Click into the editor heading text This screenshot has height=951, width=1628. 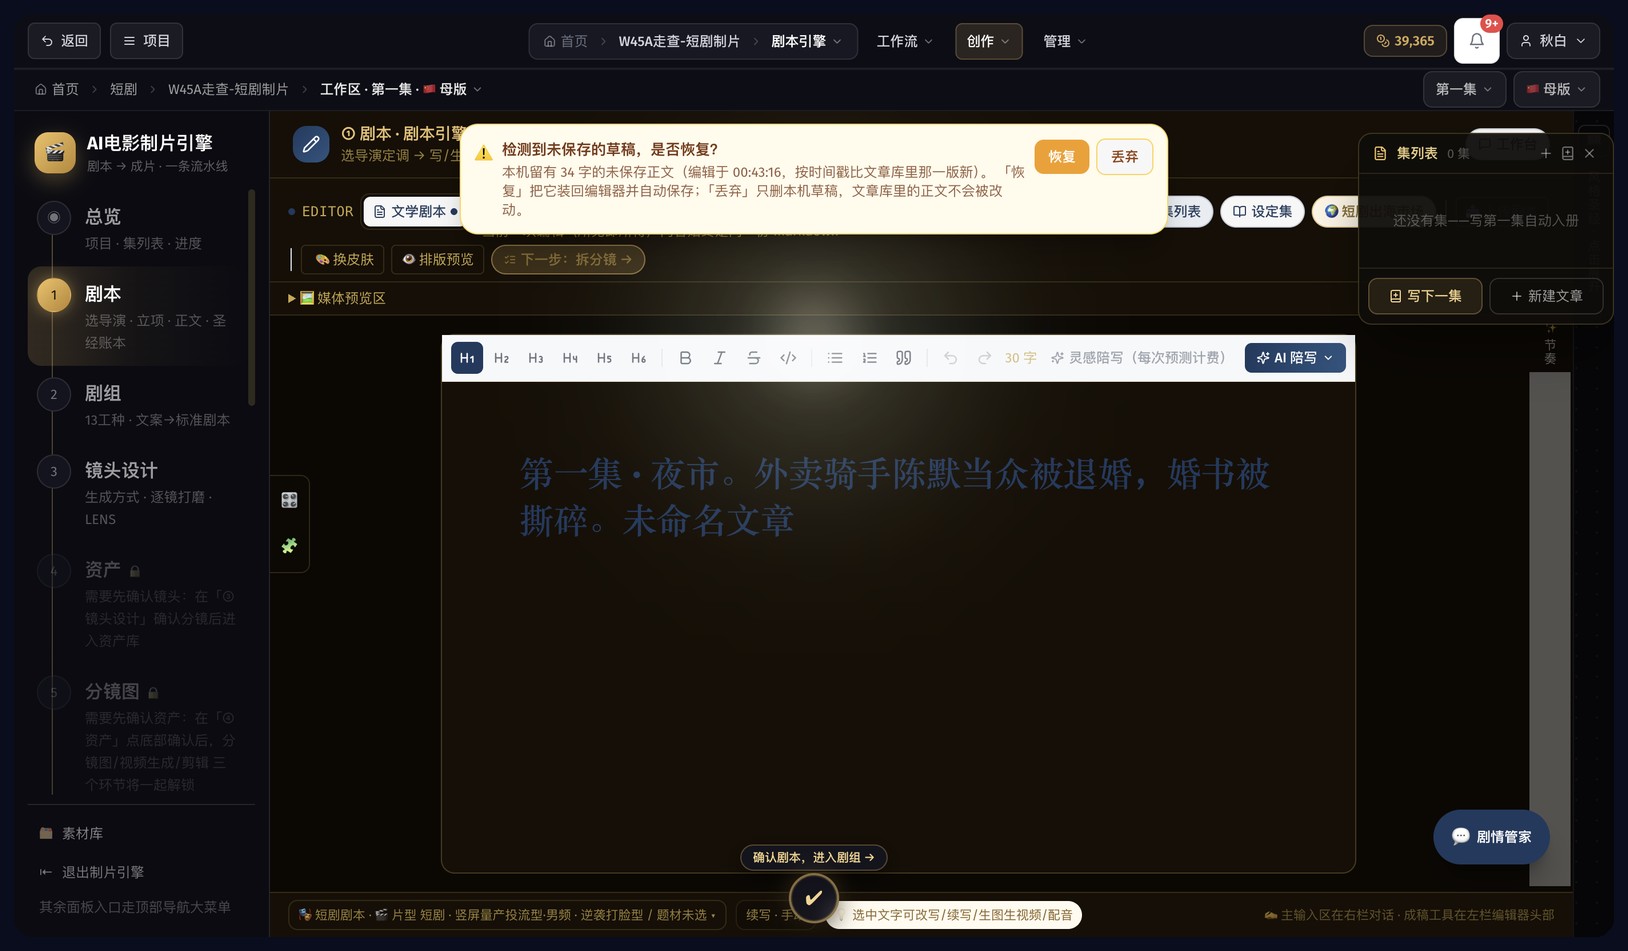click(x=895, y=497)
